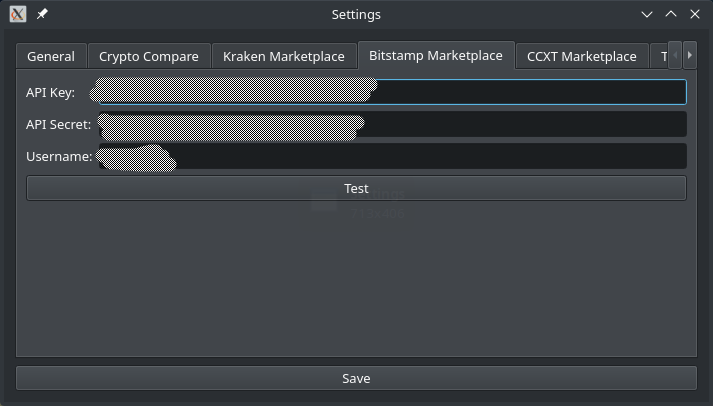Viewport: 713px width, 406px height.
Task: Click into the API Secret field
Action: 393,124
